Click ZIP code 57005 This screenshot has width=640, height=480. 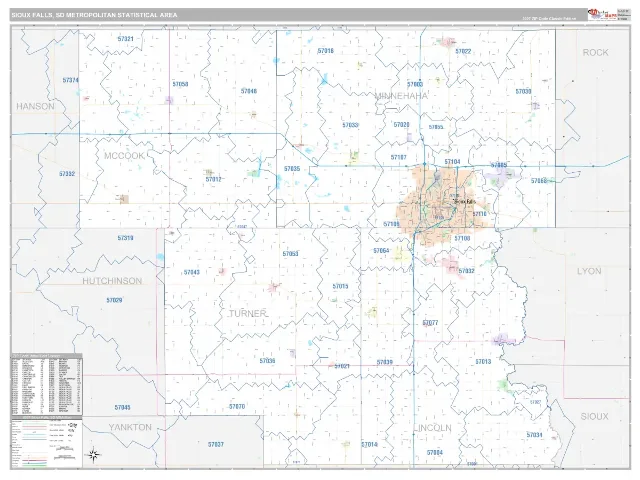pyautogui.click(x=499, y=165)
